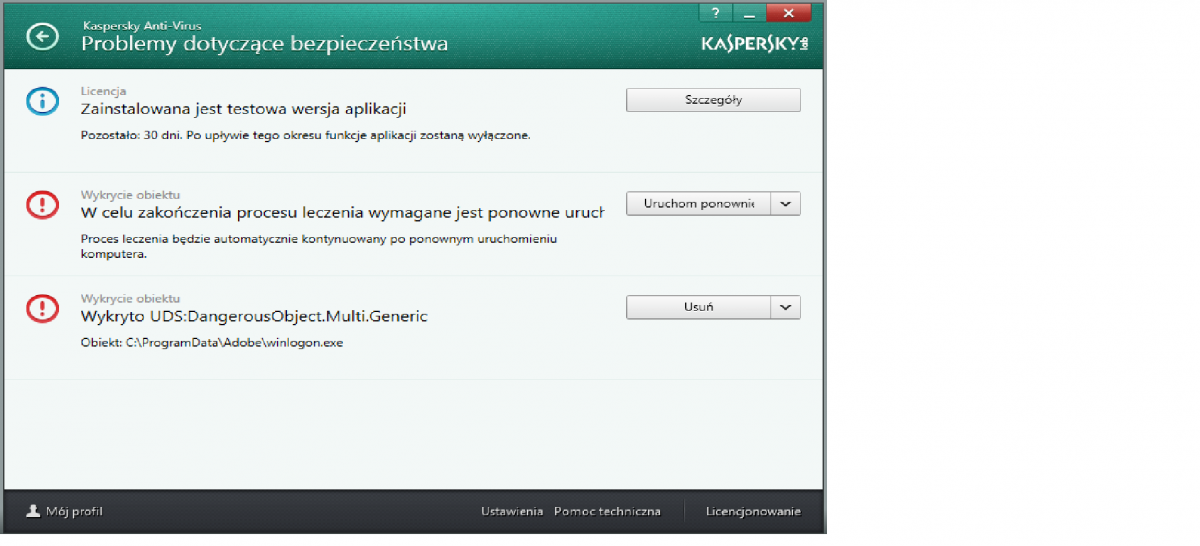Open Licencjonowanie link
Viewport: 1200px width, 546px height.
(x=753, y=512)
